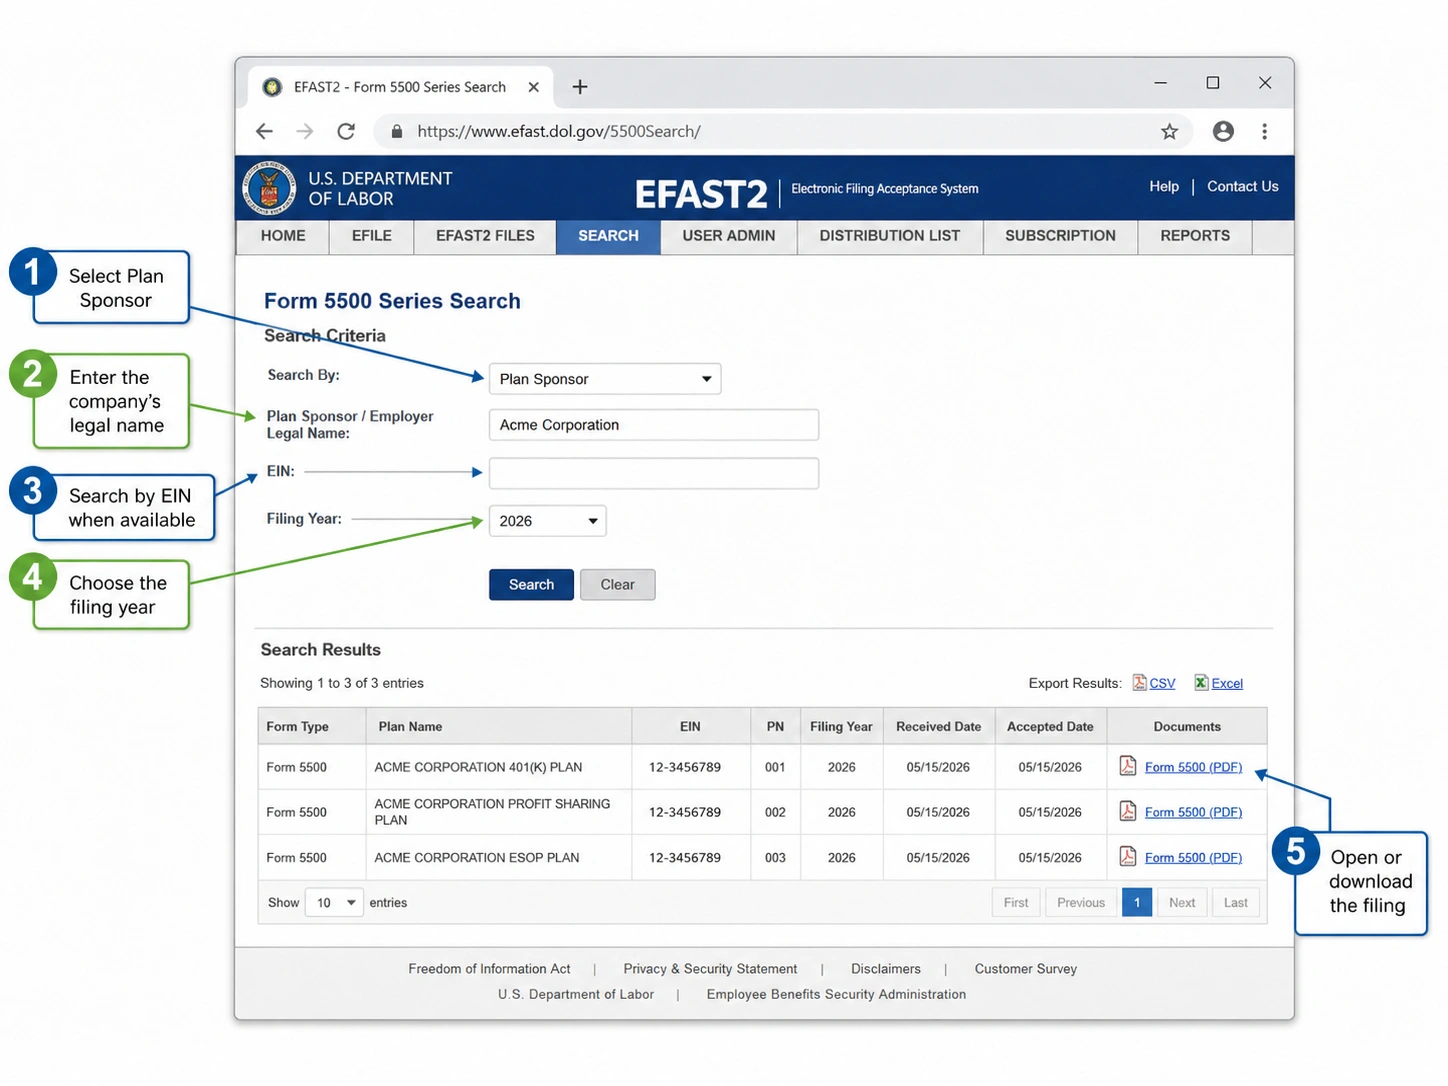This screenshot has width=1448, height=1086.
Task: Click the Plan Sponsor legal name field
Action: [x=654, y=425]
